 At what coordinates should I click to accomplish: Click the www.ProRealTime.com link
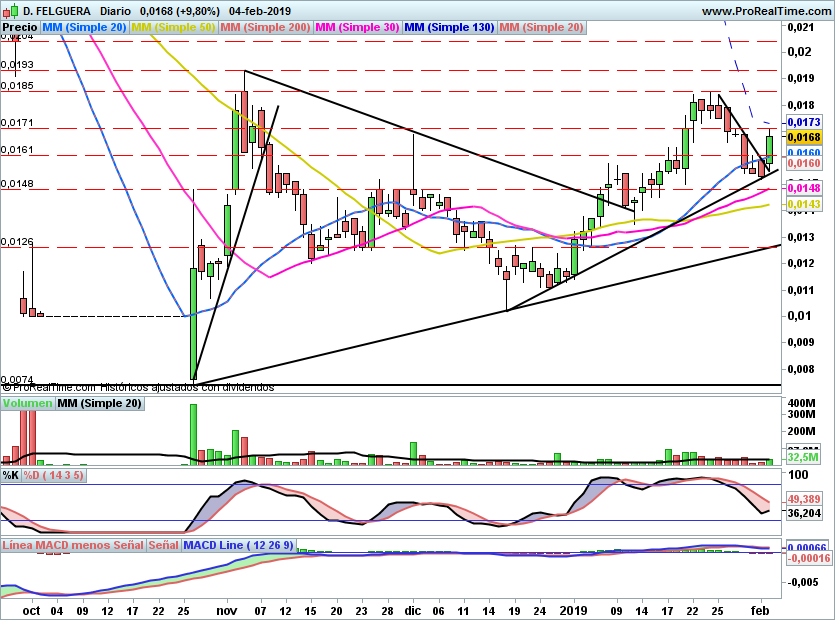point(766,10)
